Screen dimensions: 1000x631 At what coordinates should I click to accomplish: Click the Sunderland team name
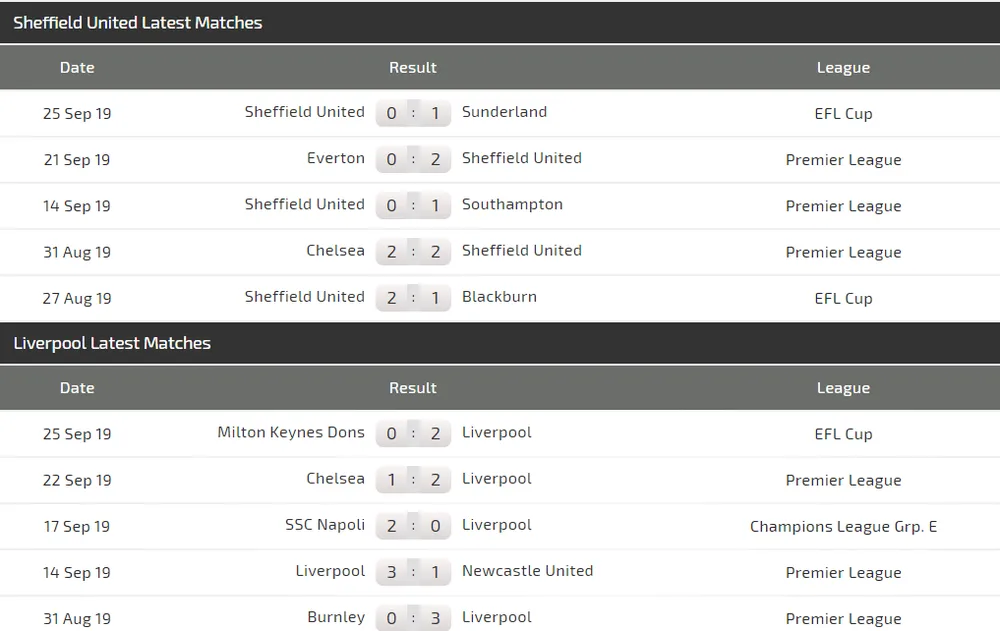point(504,112)
